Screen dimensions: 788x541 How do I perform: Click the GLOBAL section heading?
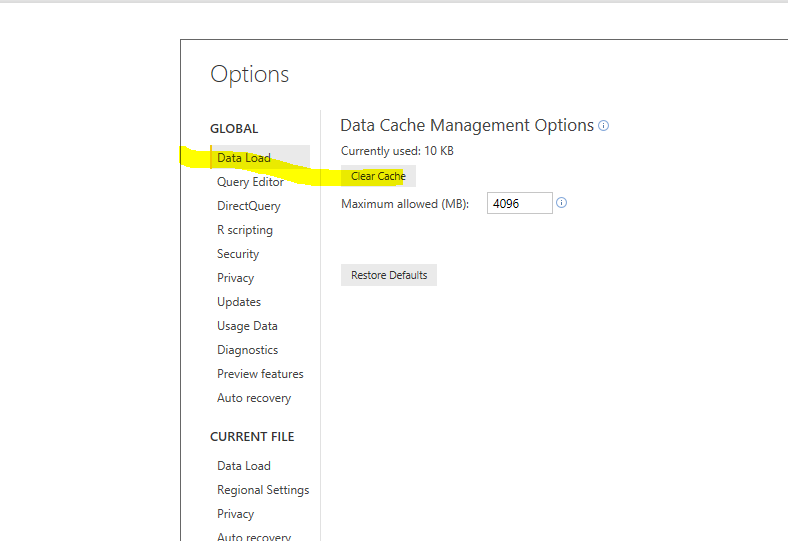click(234, 129)
